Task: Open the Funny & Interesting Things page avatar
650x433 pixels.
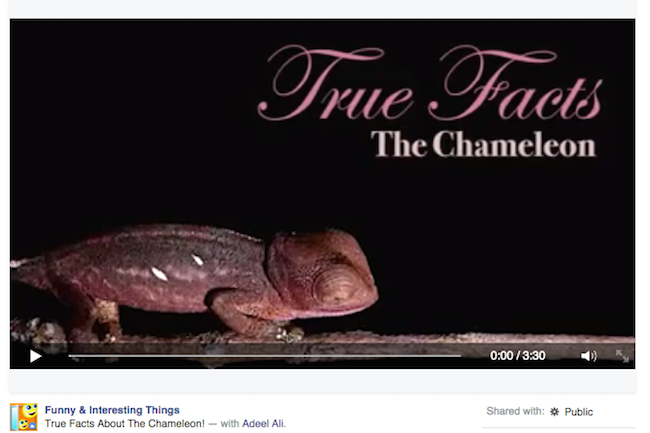Action: click(x=24, y=417)
